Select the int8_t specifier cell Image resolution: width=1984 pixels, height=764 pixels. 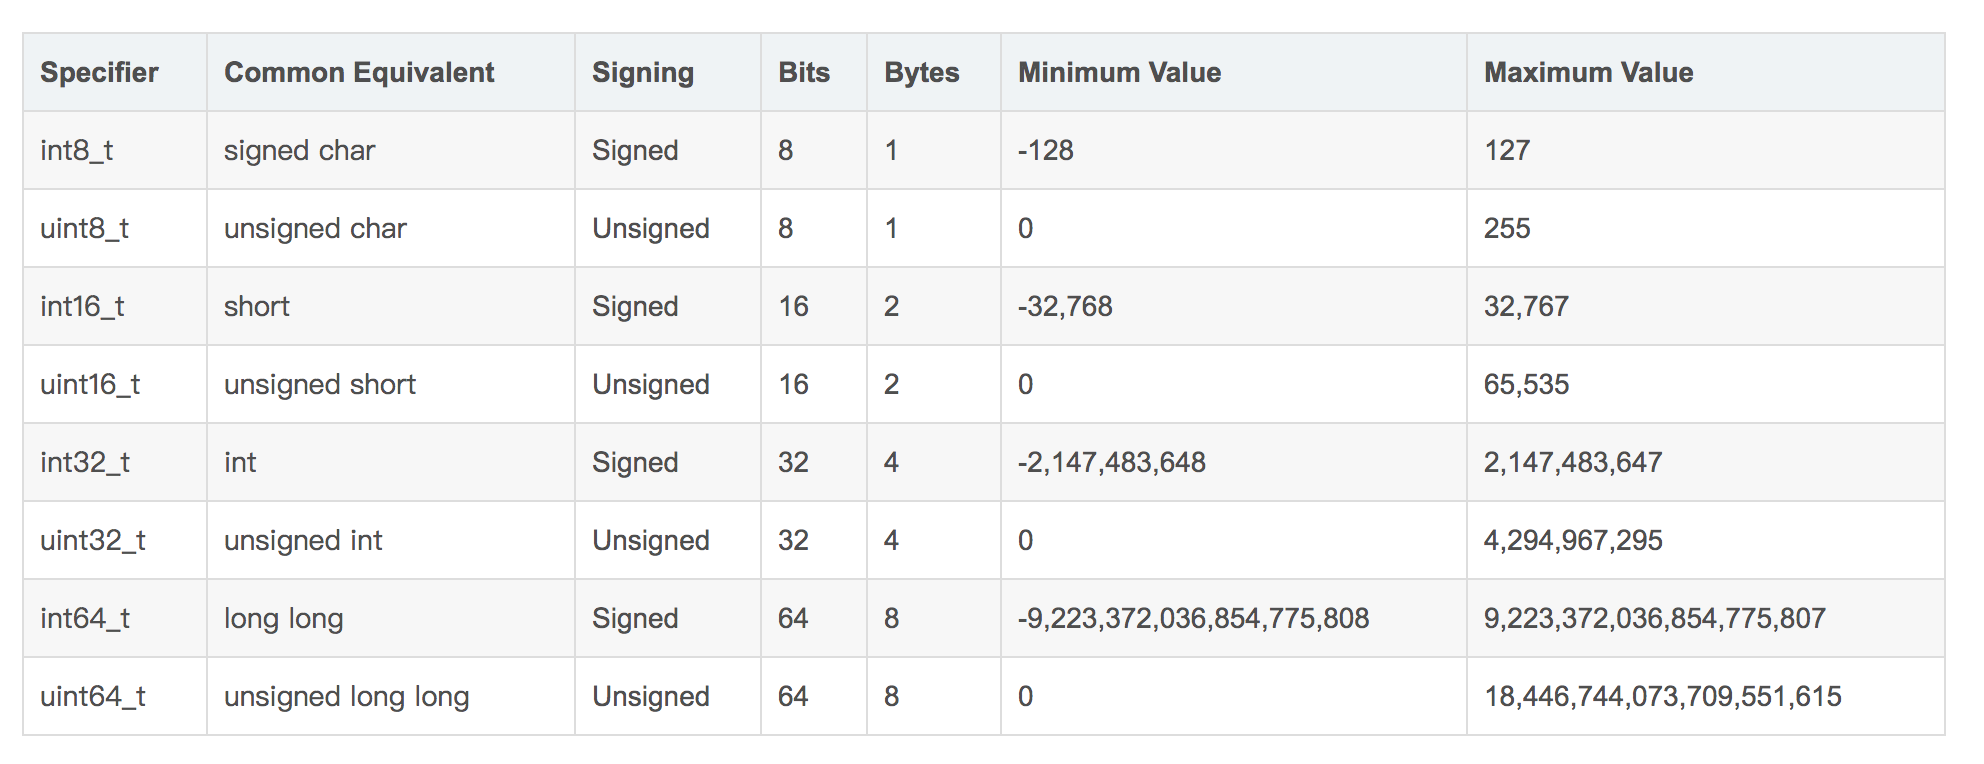click(x=77, y=151)
